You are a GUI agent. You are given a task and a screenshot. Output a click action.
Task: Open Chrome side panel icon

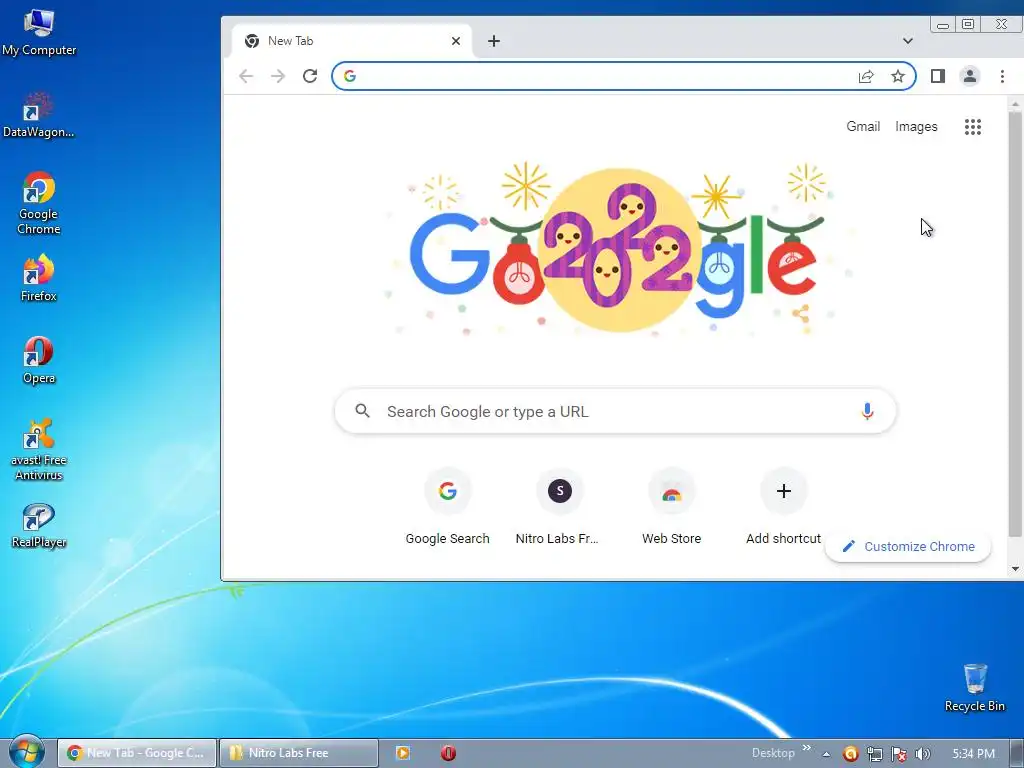pyautogui.click(x=938, y=76)
